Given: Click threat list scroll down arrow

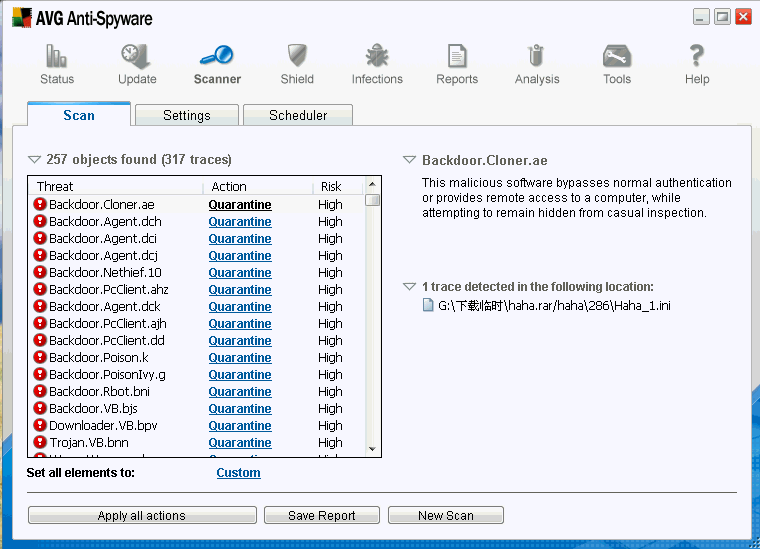Looking at the screenshot, I should pyautogui.click(x=372, y=449).
